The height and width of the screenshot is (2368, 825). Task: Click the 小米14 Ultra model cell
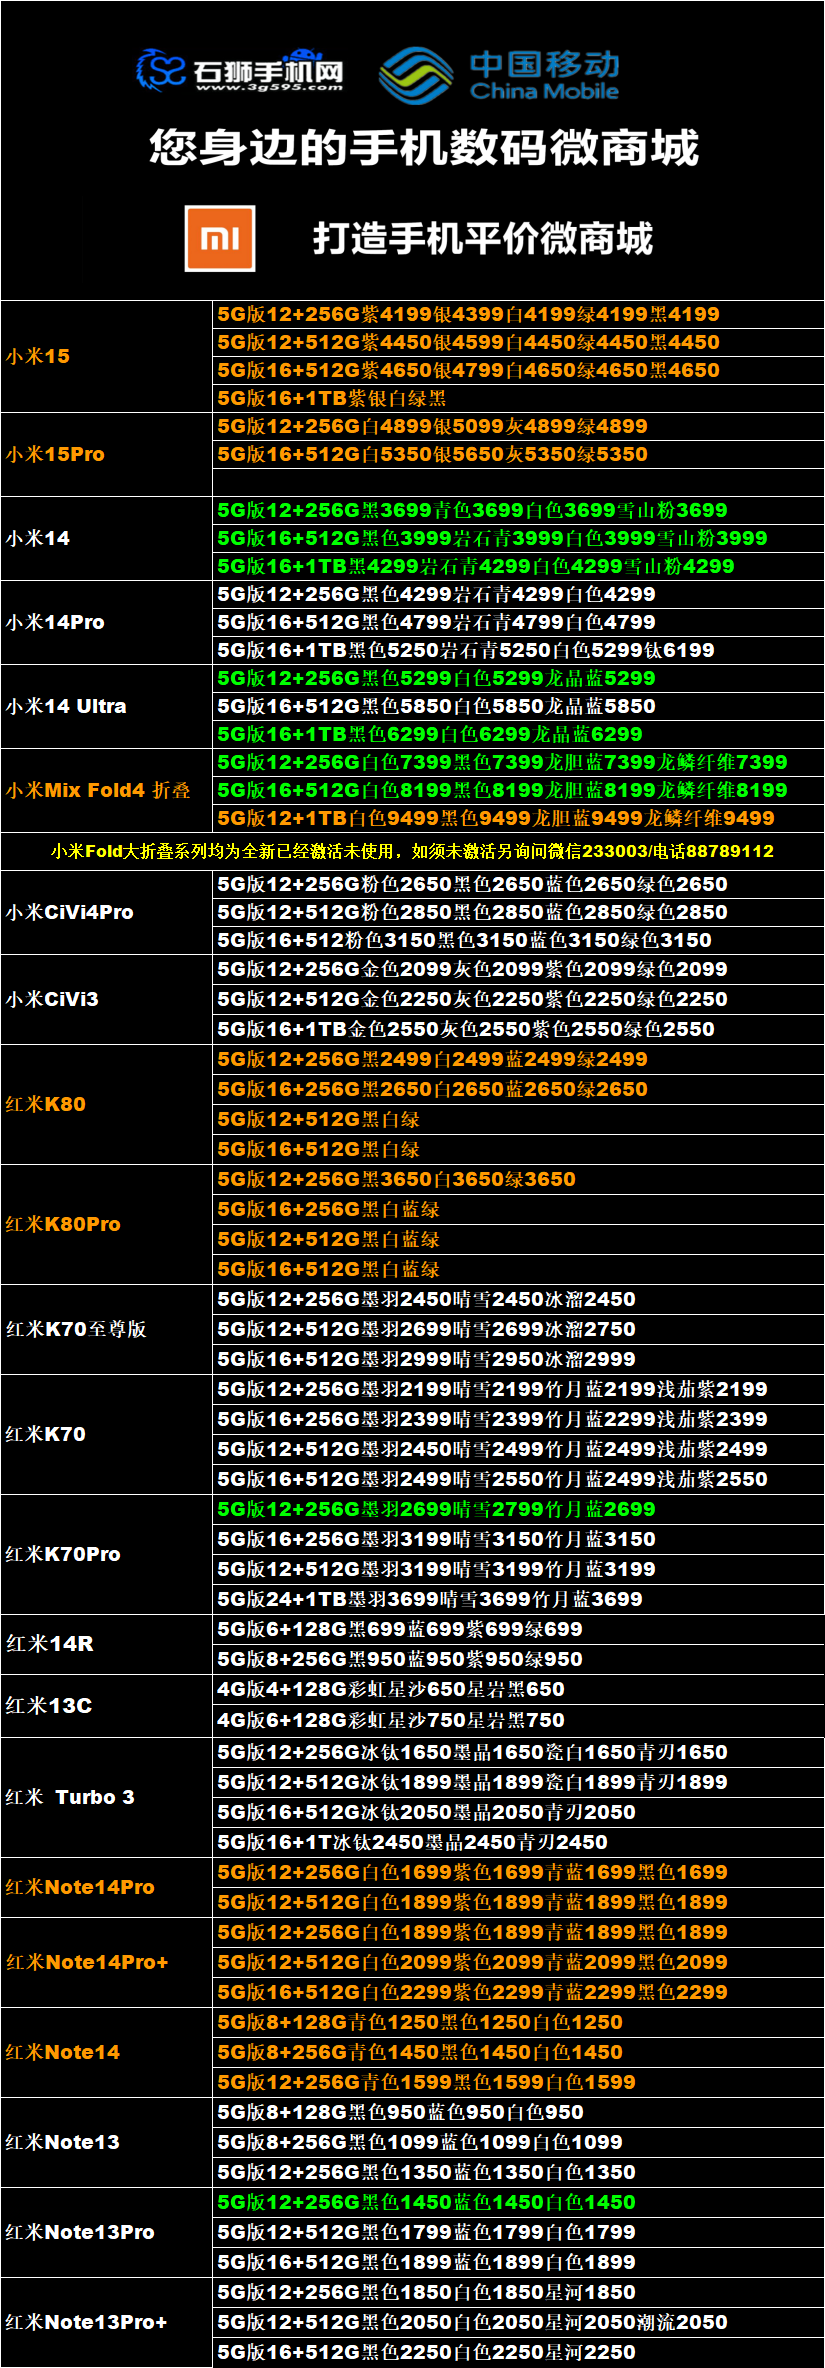[107, 706]
